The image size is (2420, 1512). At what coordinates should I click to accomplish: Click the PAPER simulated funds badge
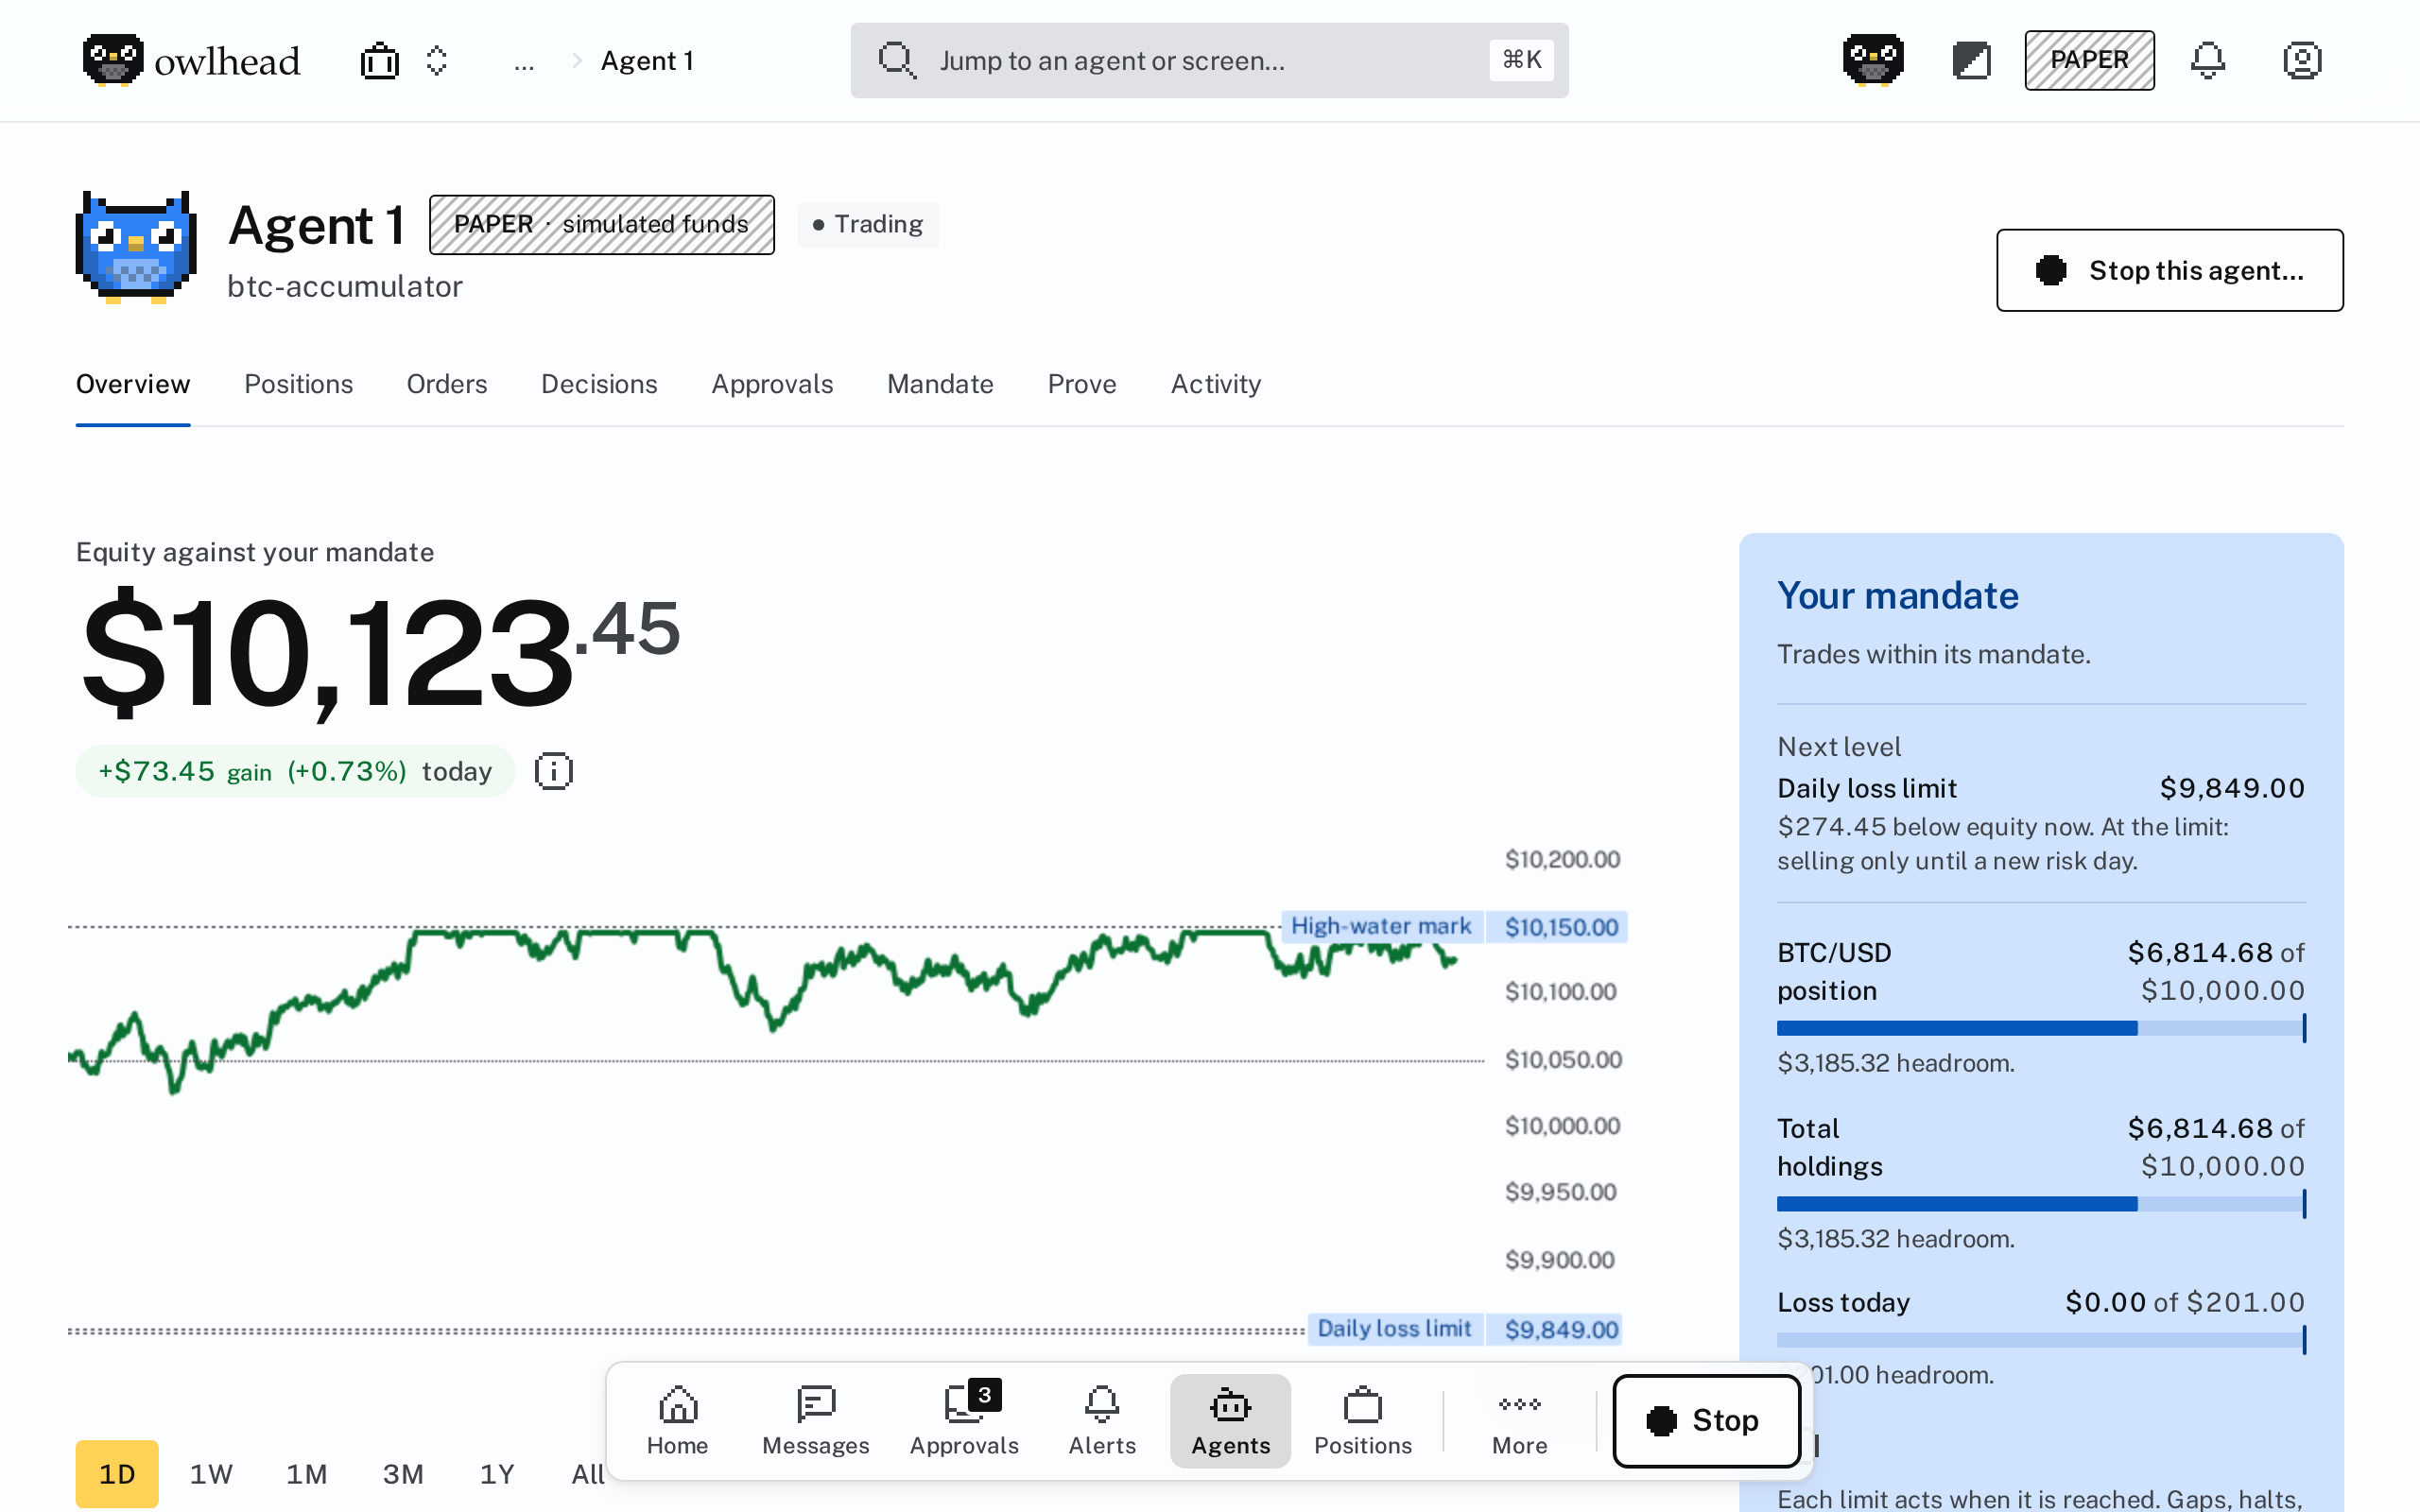click(x=601, y=224)
